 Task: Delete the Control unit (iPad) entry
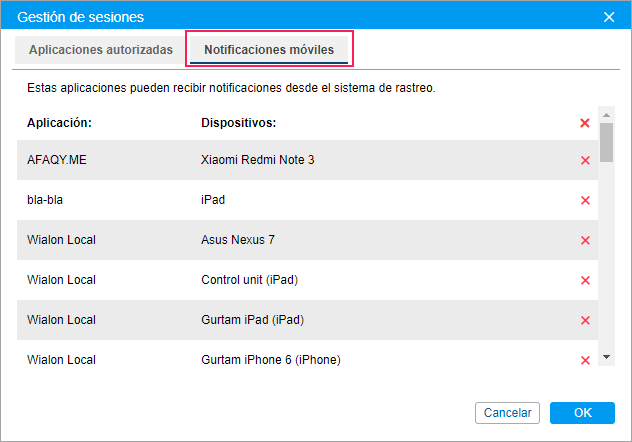coord(585,280)
